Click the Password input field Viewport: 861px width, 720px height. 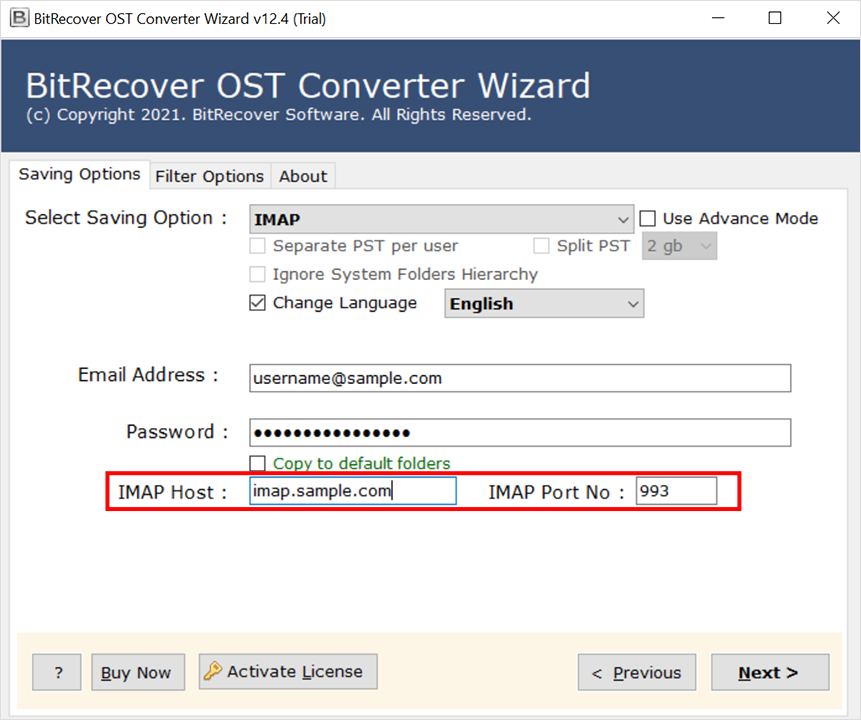(x=520, y=433)
